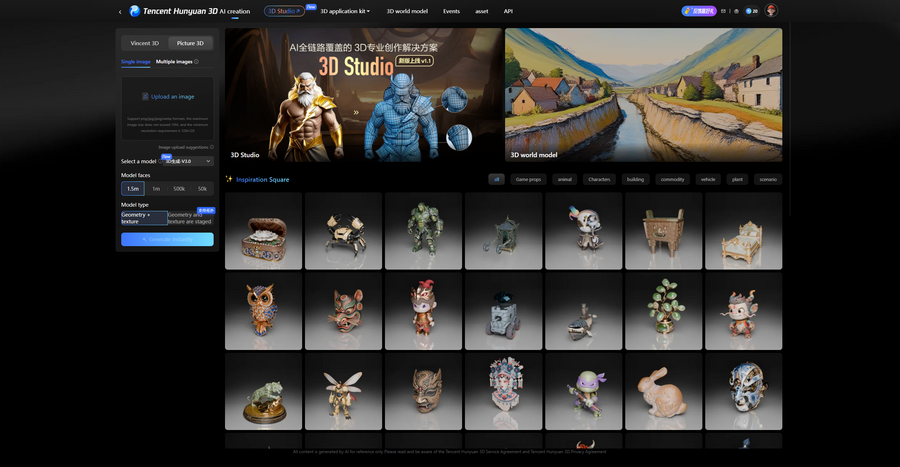This screenshot has height=467, width=900.
Task: Click the purple feedback pencil button
Action: coord(699,11)
